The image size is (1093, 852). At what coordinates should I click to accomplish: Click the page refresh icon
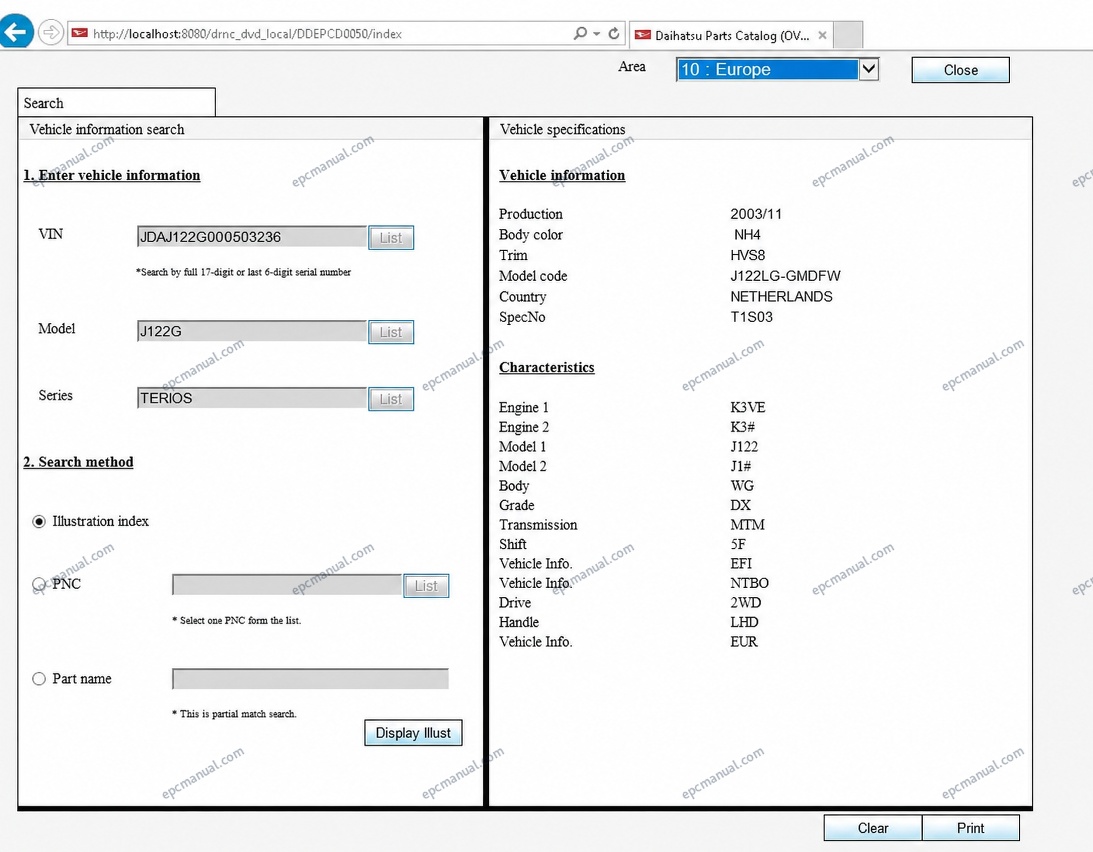pyautogui.click(x=614, y=33)
